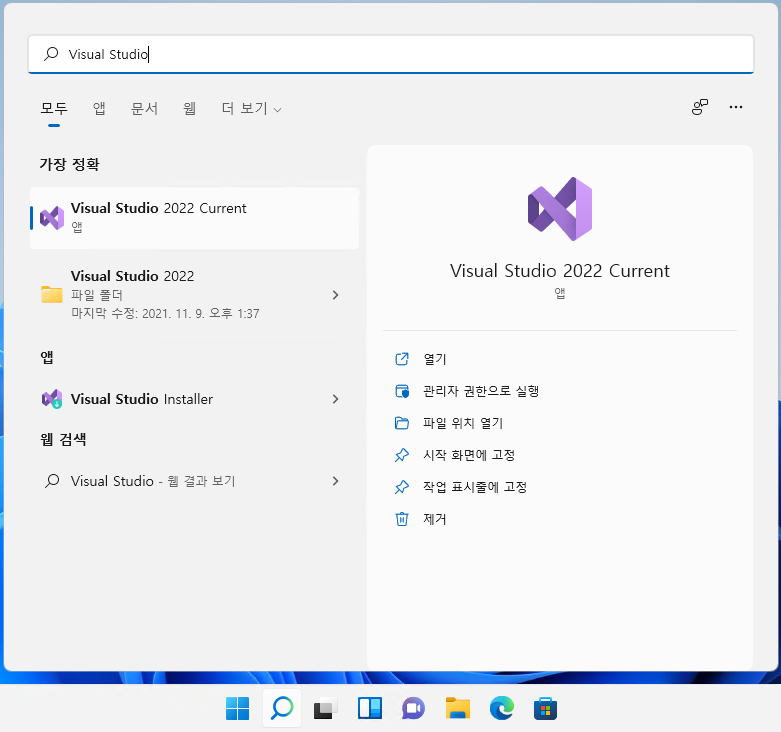The image size is (781, 732).
Task: Expand the 더 보기 dropdown
Action: pos(252,109)
